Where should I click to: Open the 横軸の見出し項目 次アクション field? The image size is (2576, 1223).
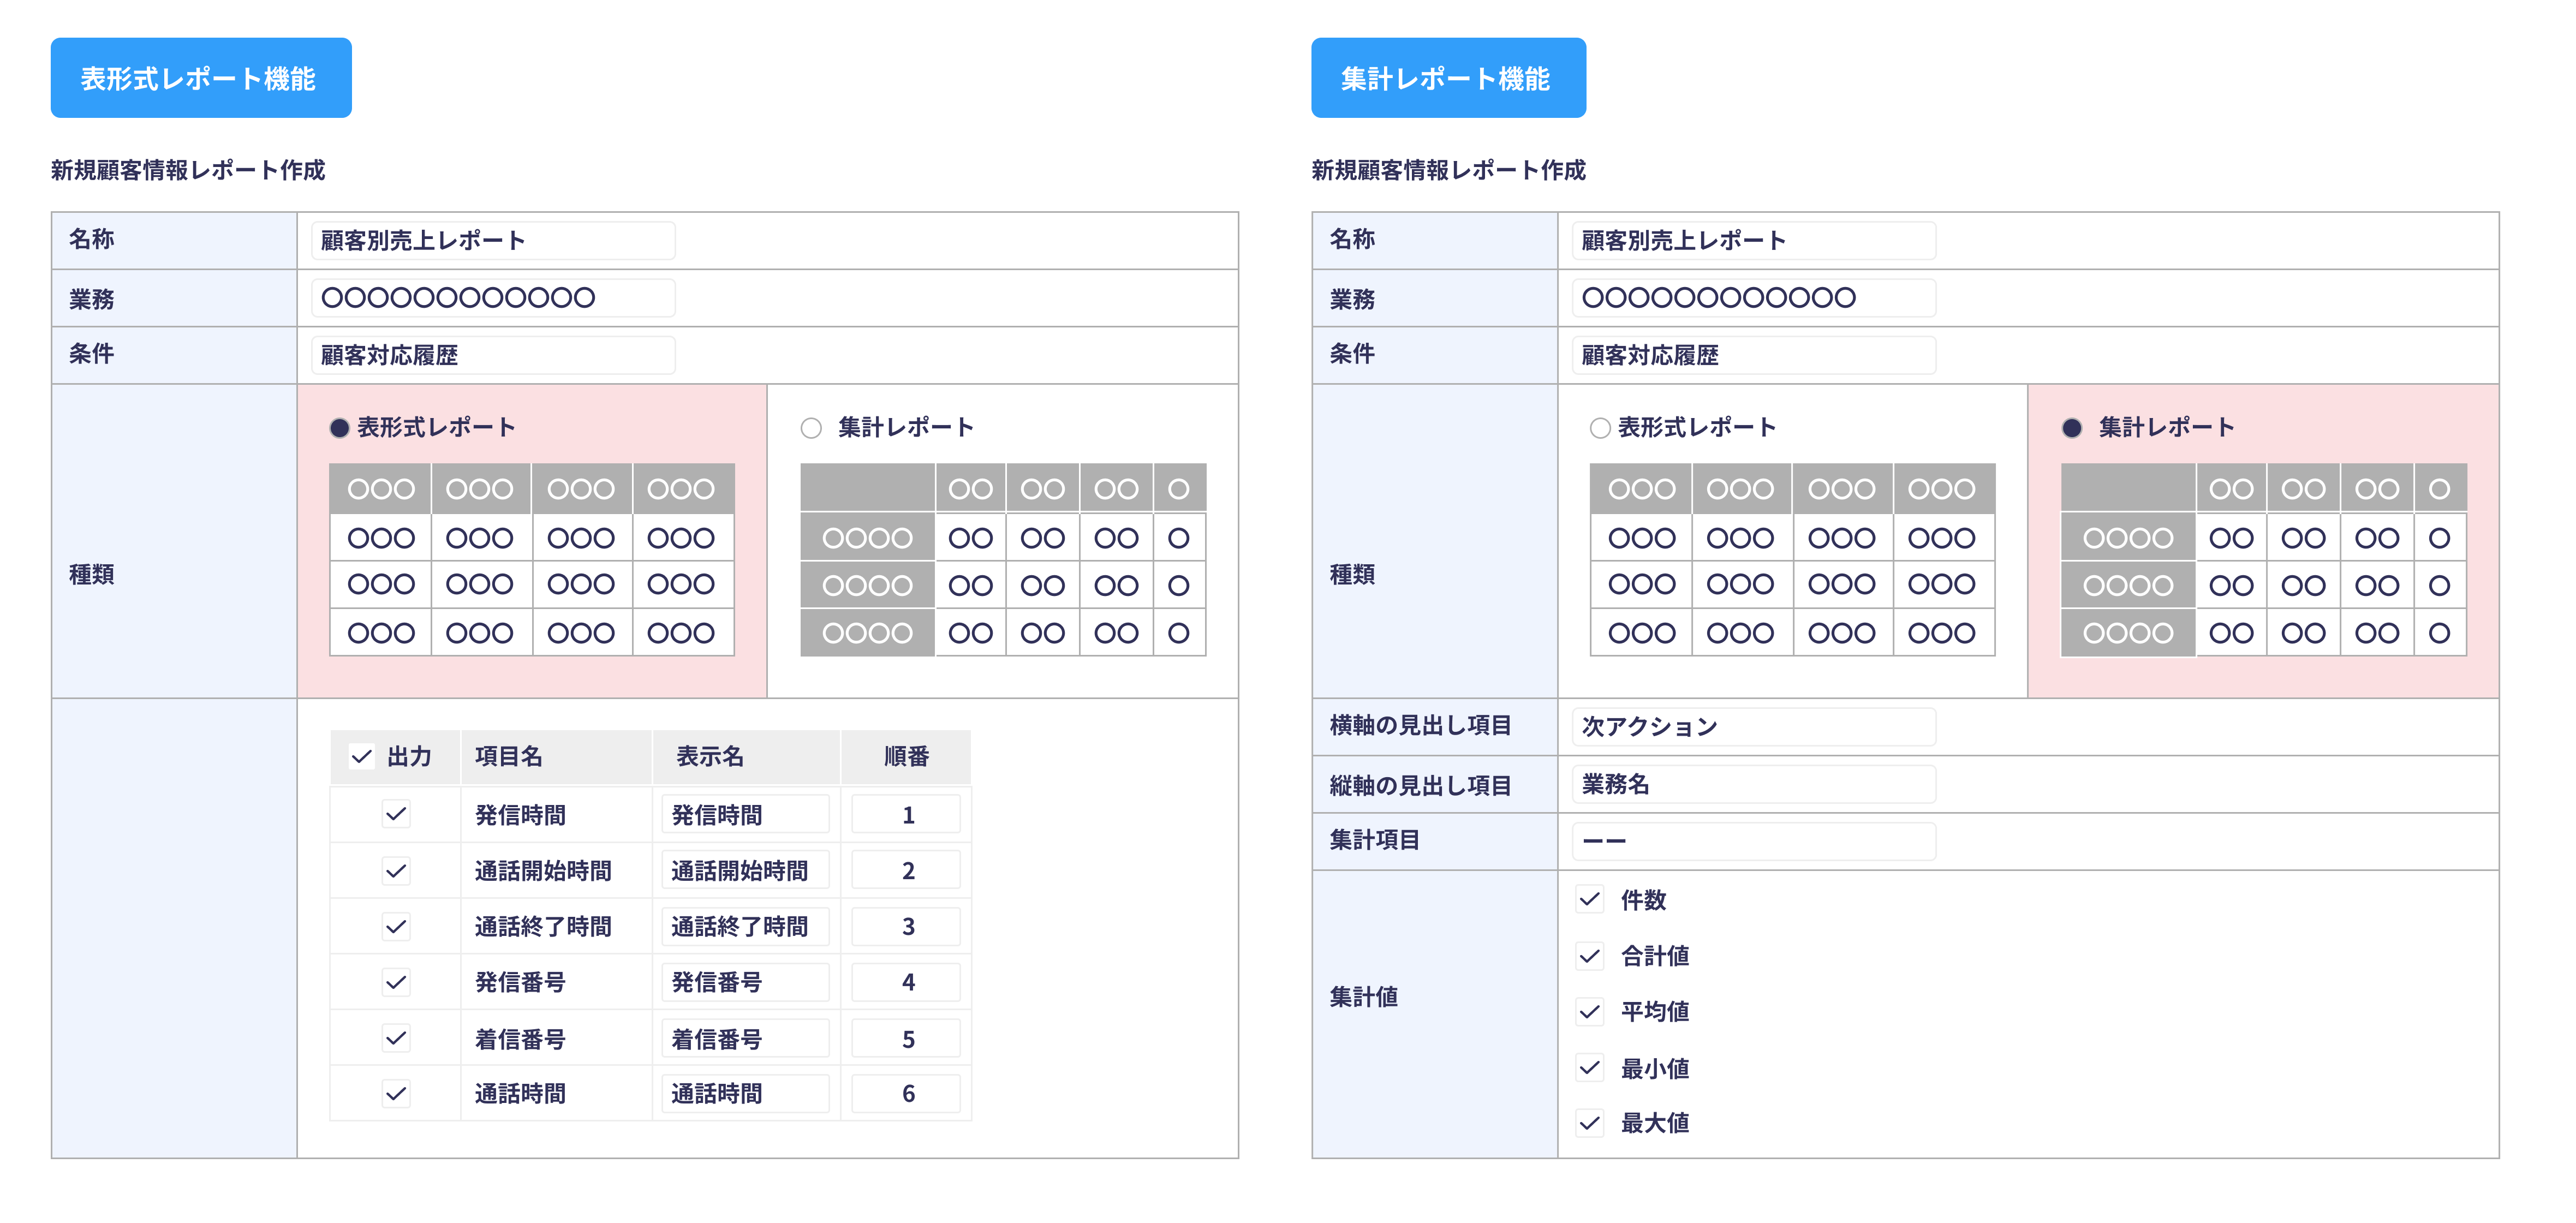pos(1753,727)
